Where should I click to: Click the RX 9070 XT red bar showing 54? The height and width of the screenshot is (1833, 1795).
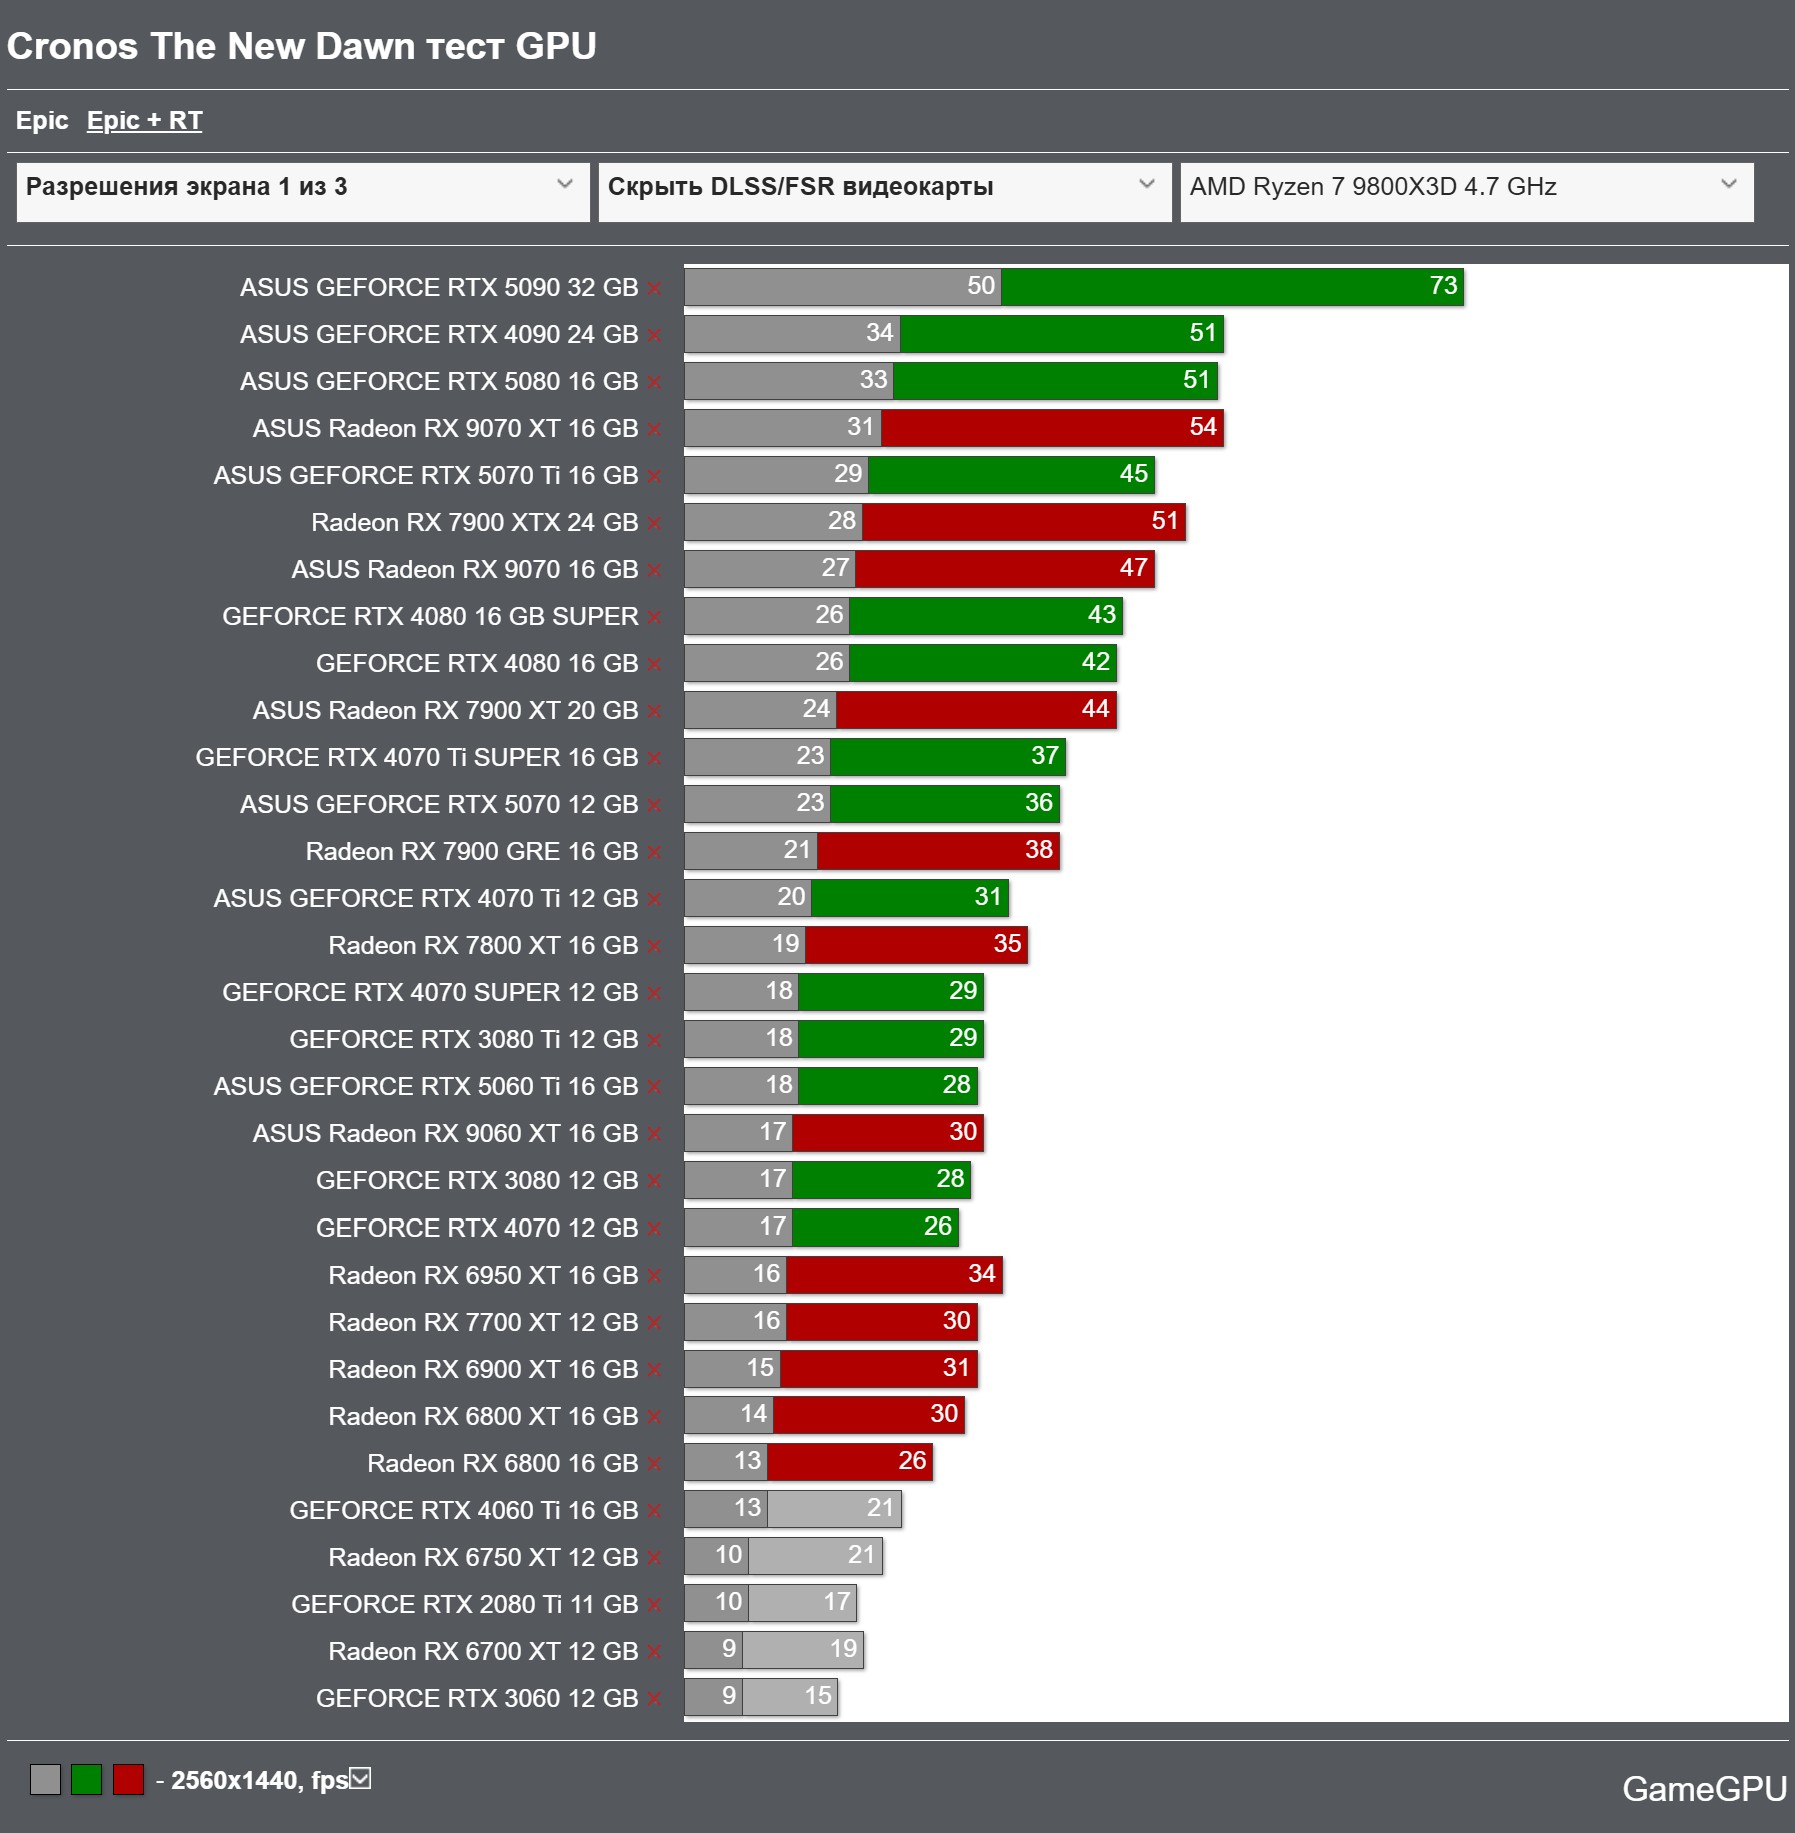(1052, 428)
